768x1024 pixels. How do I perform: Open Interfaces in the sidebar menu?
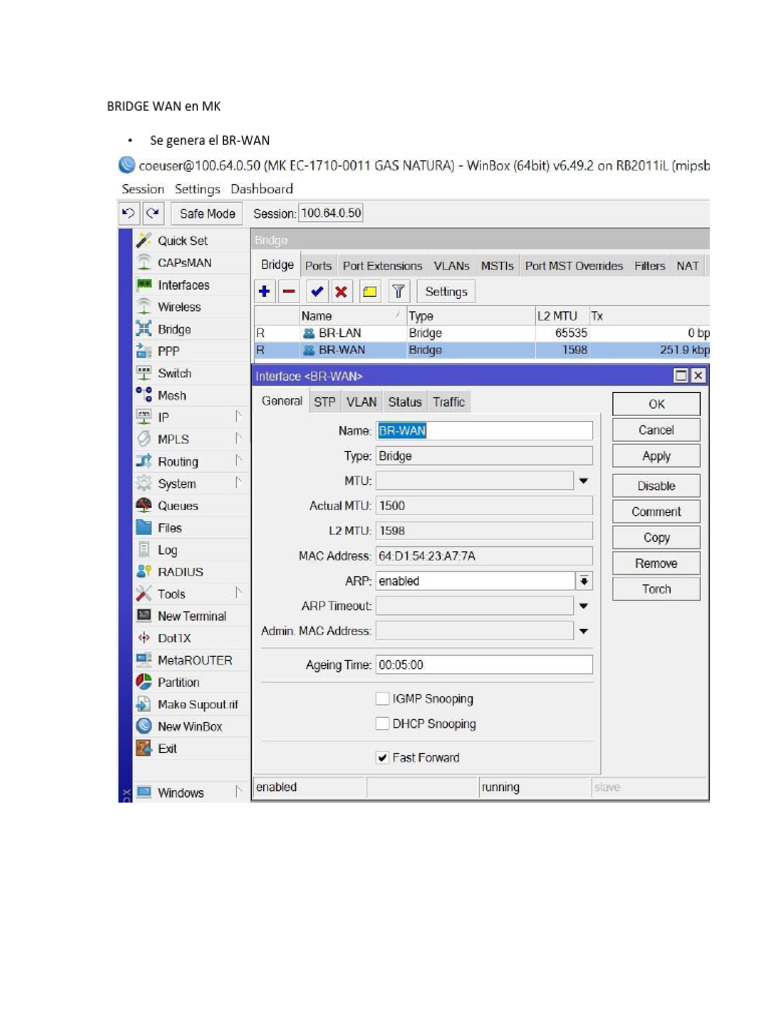tap(183, 285)
